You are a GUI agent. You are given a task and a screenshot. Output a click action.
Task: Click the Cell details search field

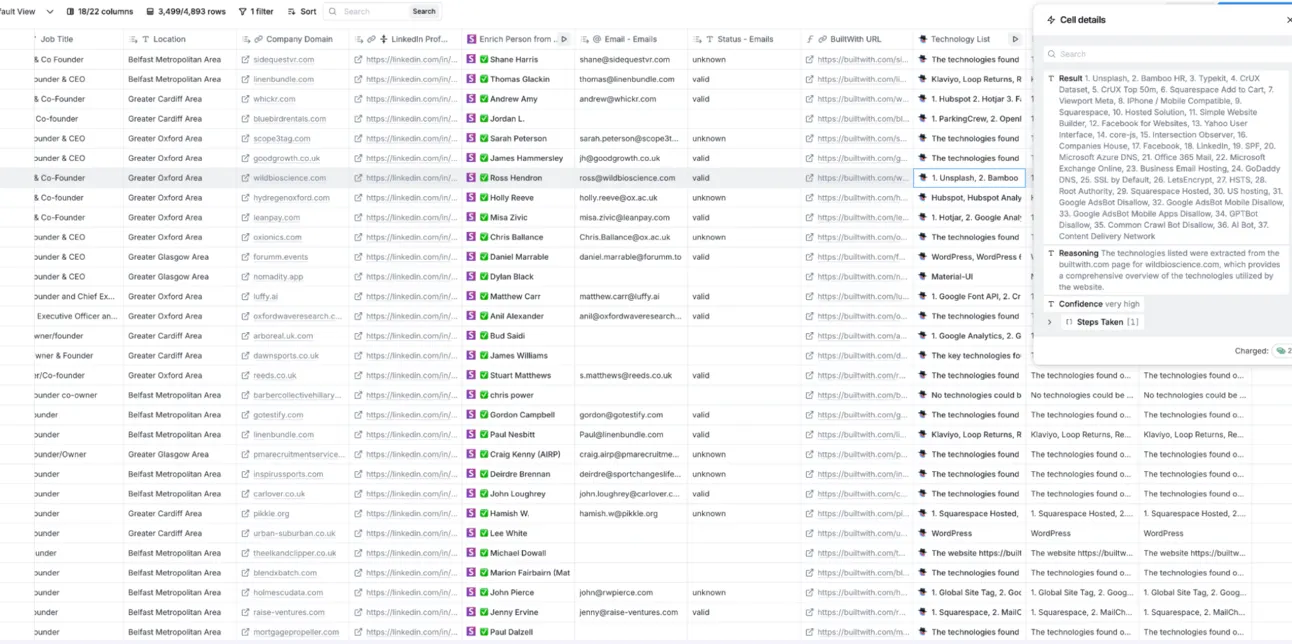coord(1165,54)
